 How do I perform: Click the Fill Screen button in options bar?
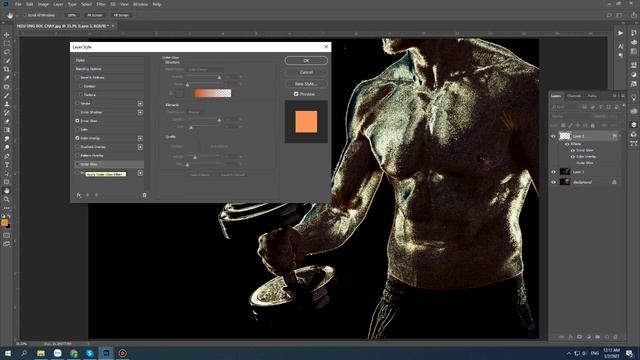(121, 15)
